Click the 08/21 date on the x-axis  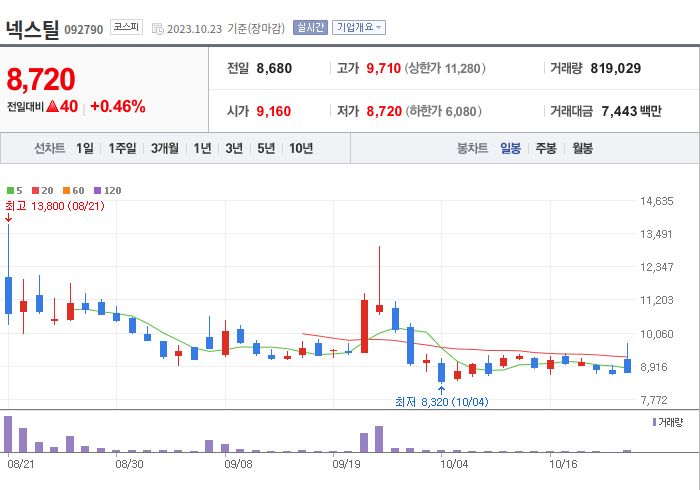pos(21,464)
